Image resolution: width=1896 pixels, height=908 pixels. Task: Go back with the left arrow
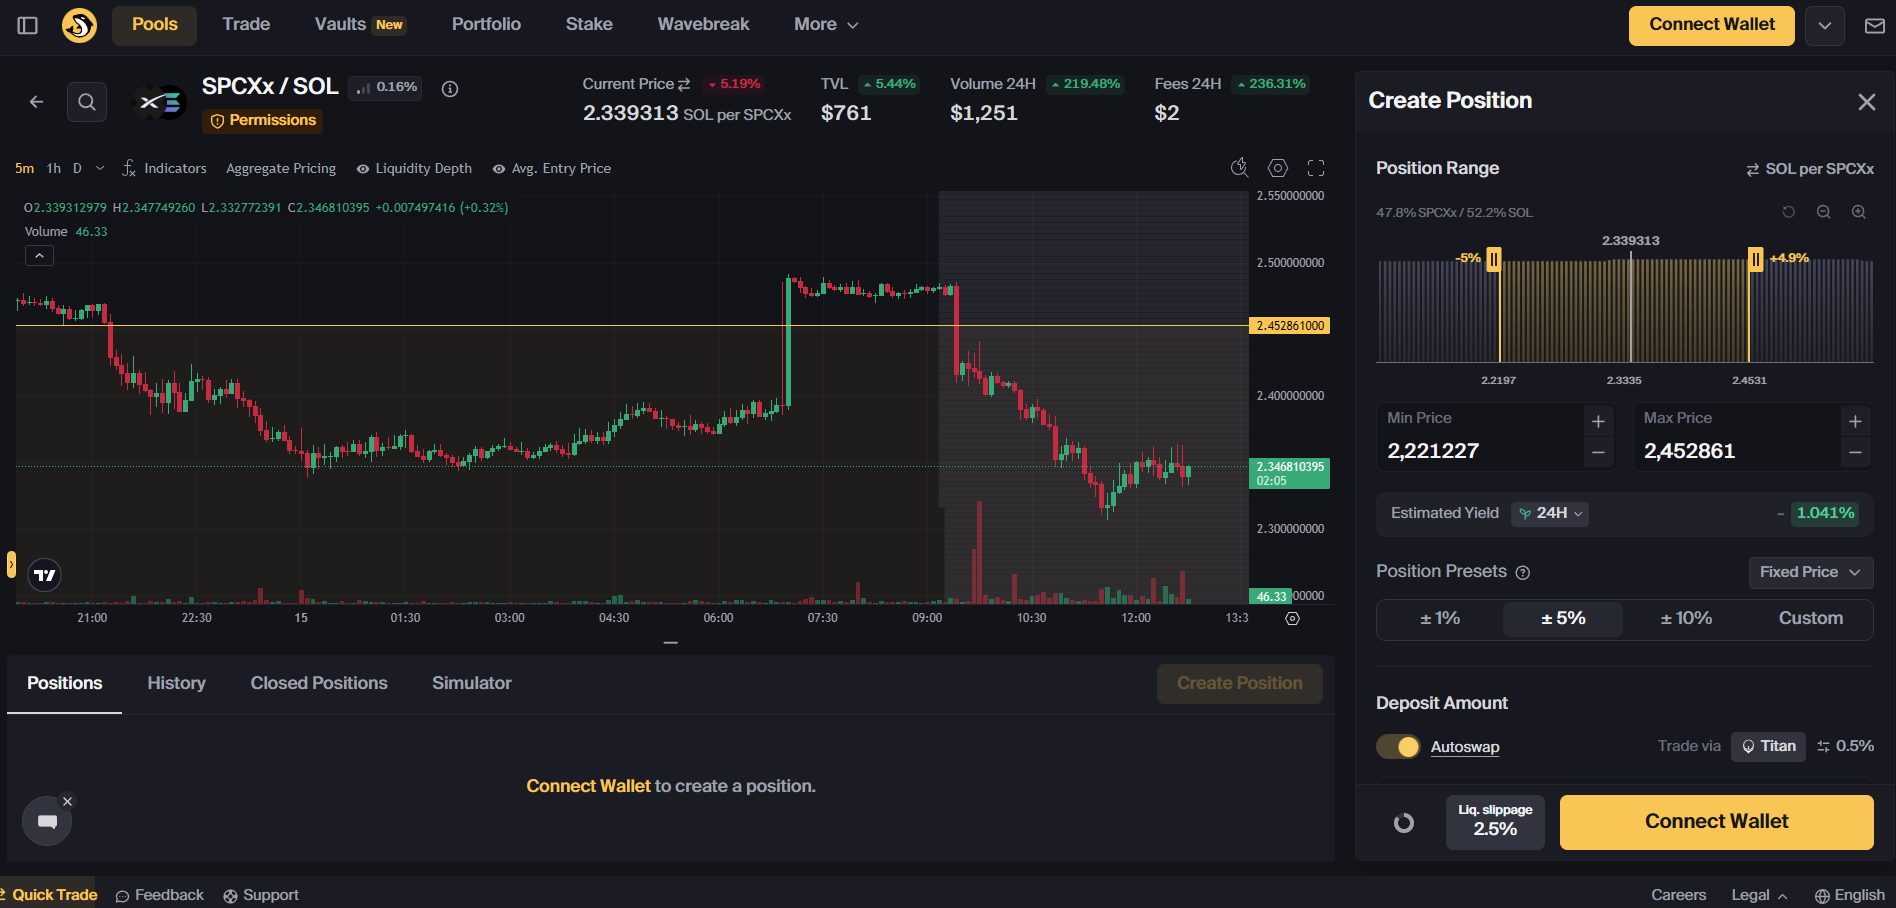(x=37, y=101)
